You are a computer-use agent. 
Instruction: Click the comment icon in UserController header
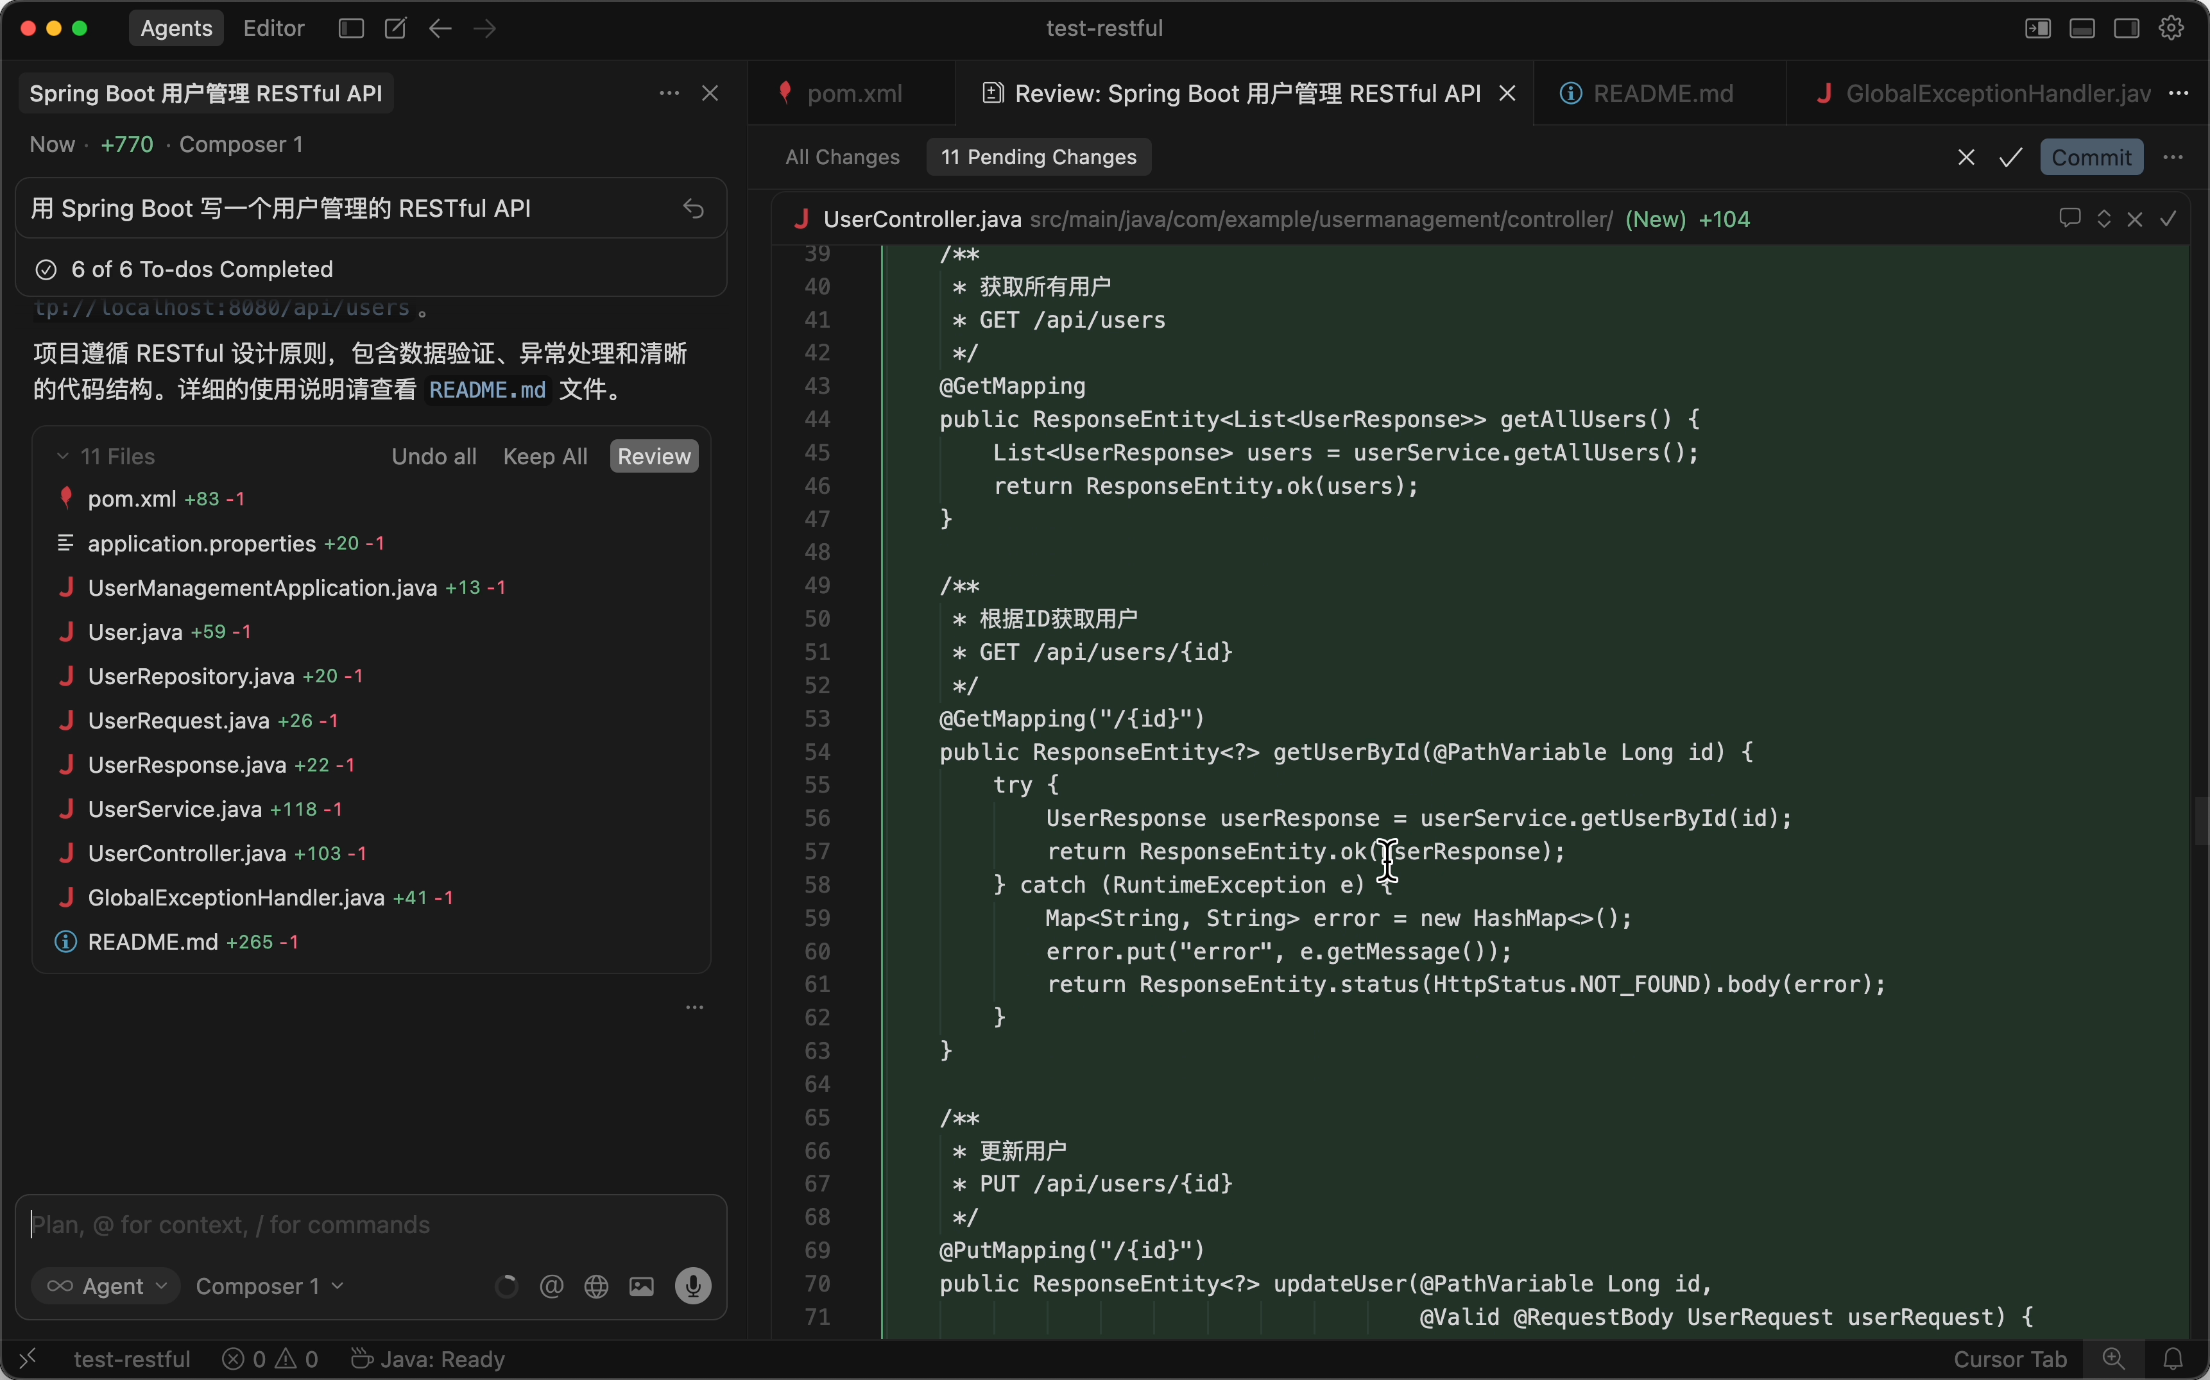pos(2069,219)
